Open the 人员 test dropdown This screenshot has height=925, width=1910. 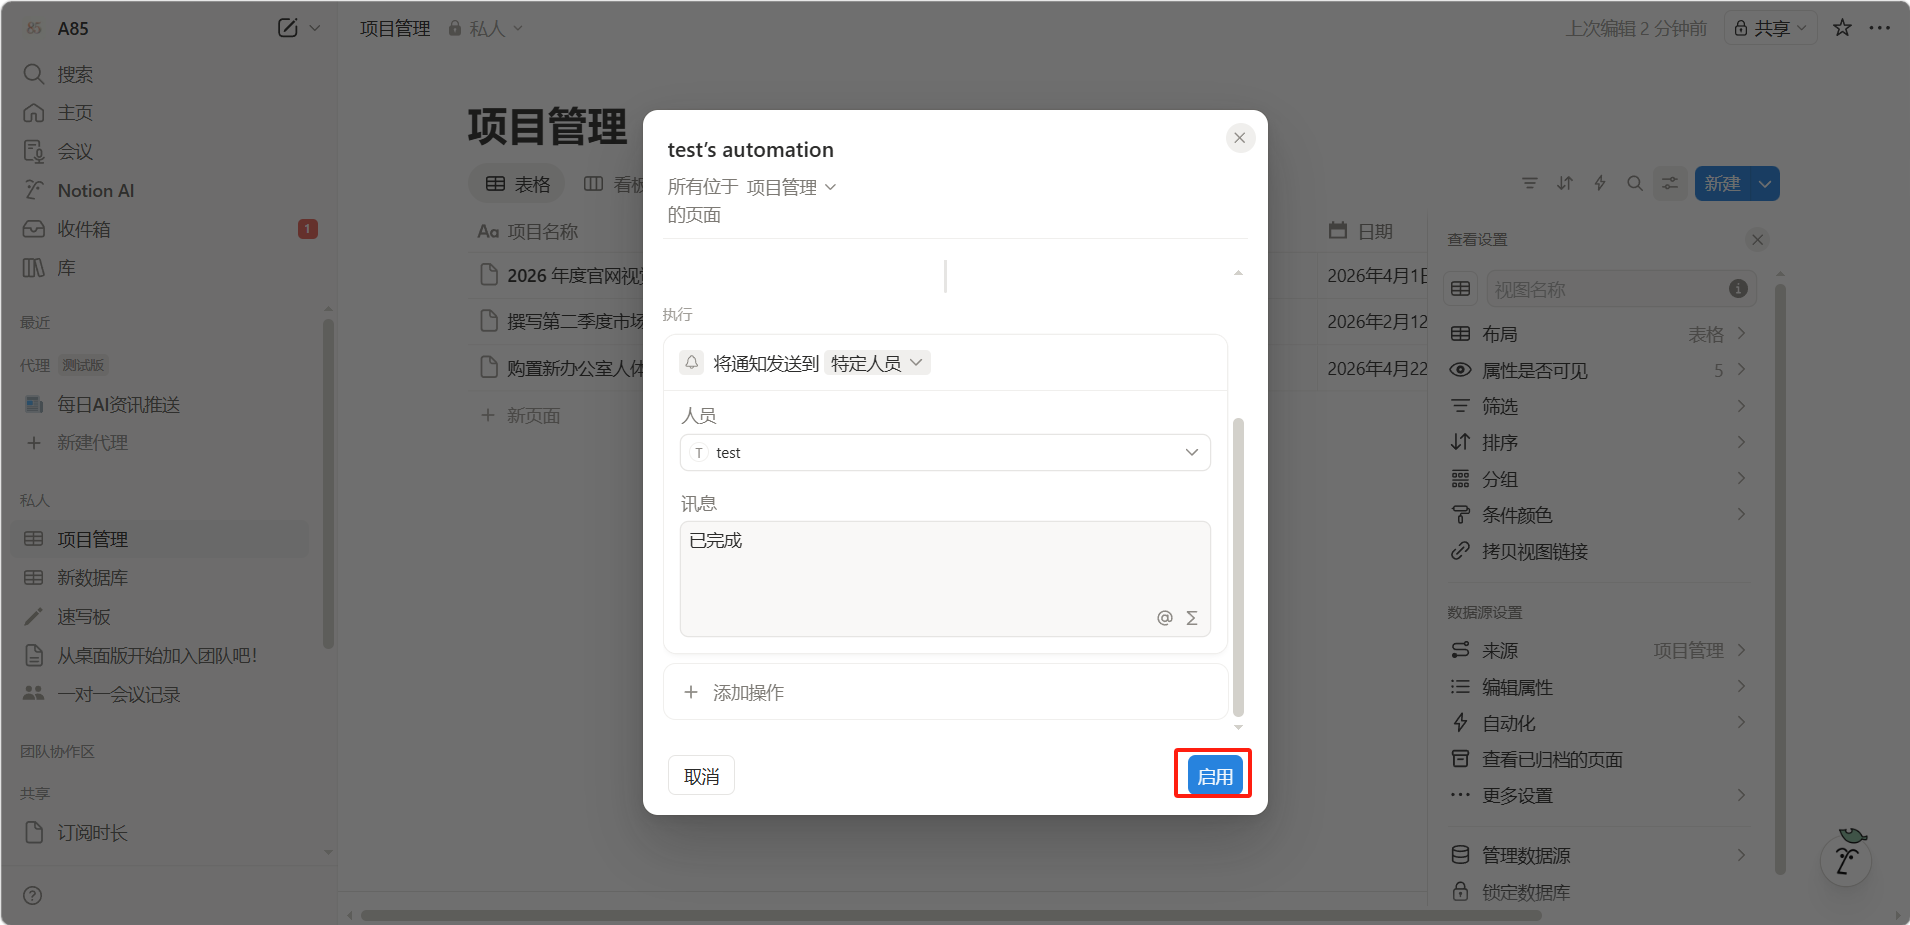click(x=945, y=453)
